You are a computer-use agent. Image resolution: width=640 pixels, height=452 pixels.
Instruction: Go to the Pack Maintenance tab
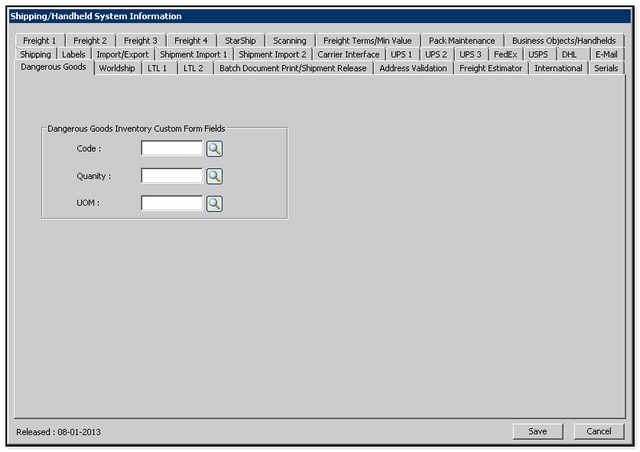[x=461, y=41]
